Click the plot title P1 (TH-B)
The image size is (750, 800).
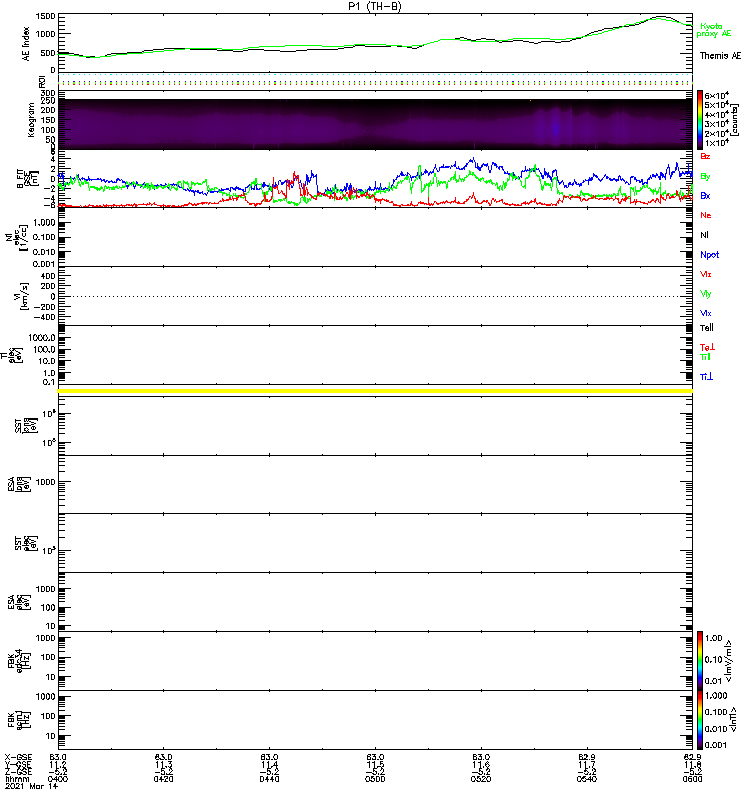tap(375, 6)
